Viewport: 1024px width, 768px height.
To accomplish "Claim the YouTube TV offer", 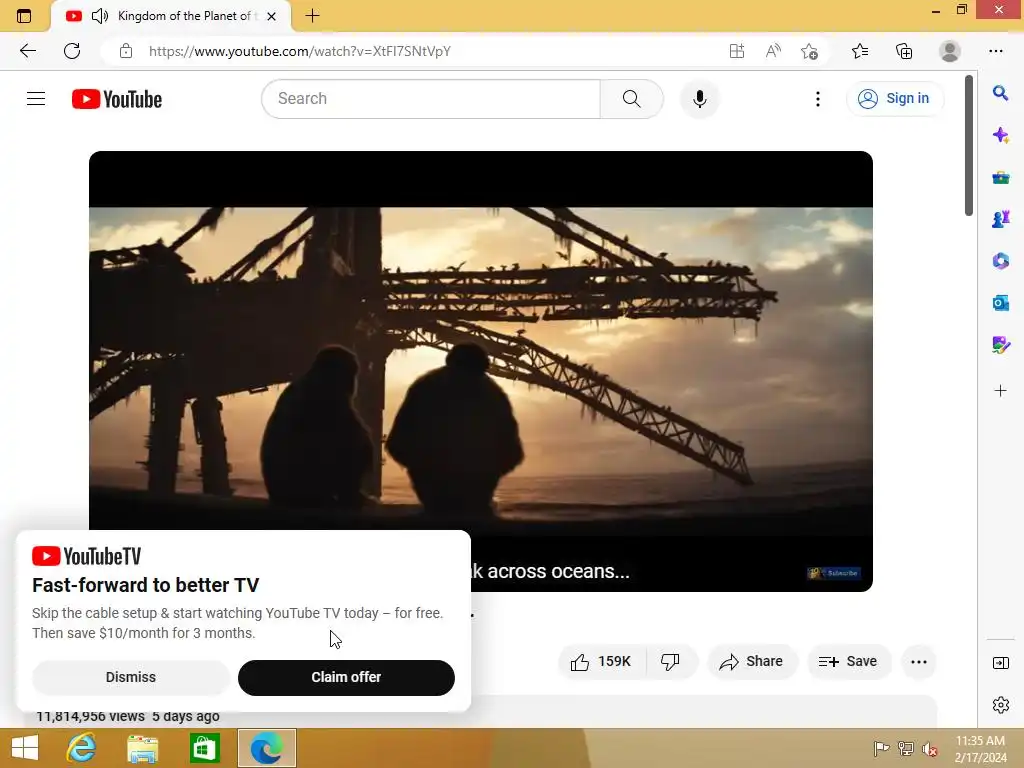I will coord(346,677).
